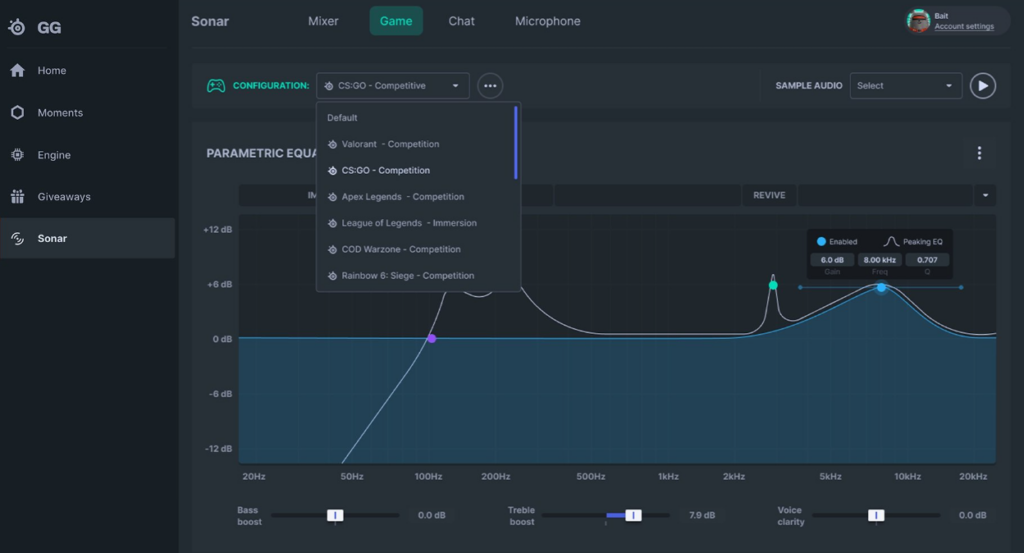Click the SteelSeries GG logo icon
This screenshot has height=553, width=1024.
(x=17, y=27)
